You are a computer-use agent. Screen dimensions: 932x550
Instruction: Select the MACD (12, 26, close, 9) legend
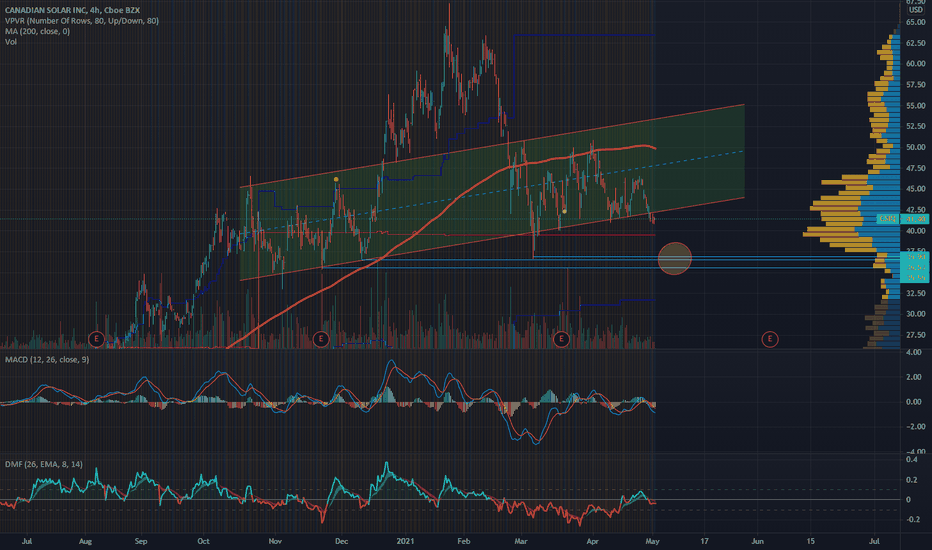(x=47, y=360)
